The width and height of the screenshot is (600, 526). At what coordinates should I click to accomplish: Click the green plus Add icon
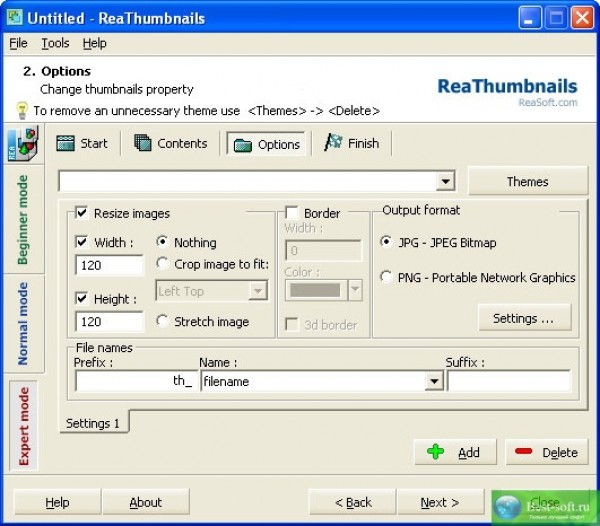pyautogui.click(x=435, y=452)
